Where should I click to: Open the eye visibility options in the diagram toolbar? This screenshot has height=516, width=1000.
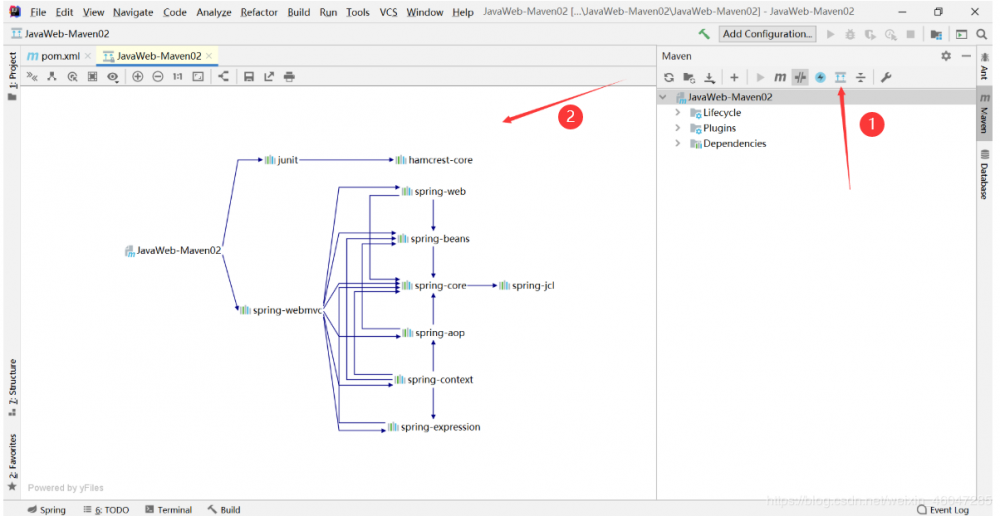coord(113,76)
